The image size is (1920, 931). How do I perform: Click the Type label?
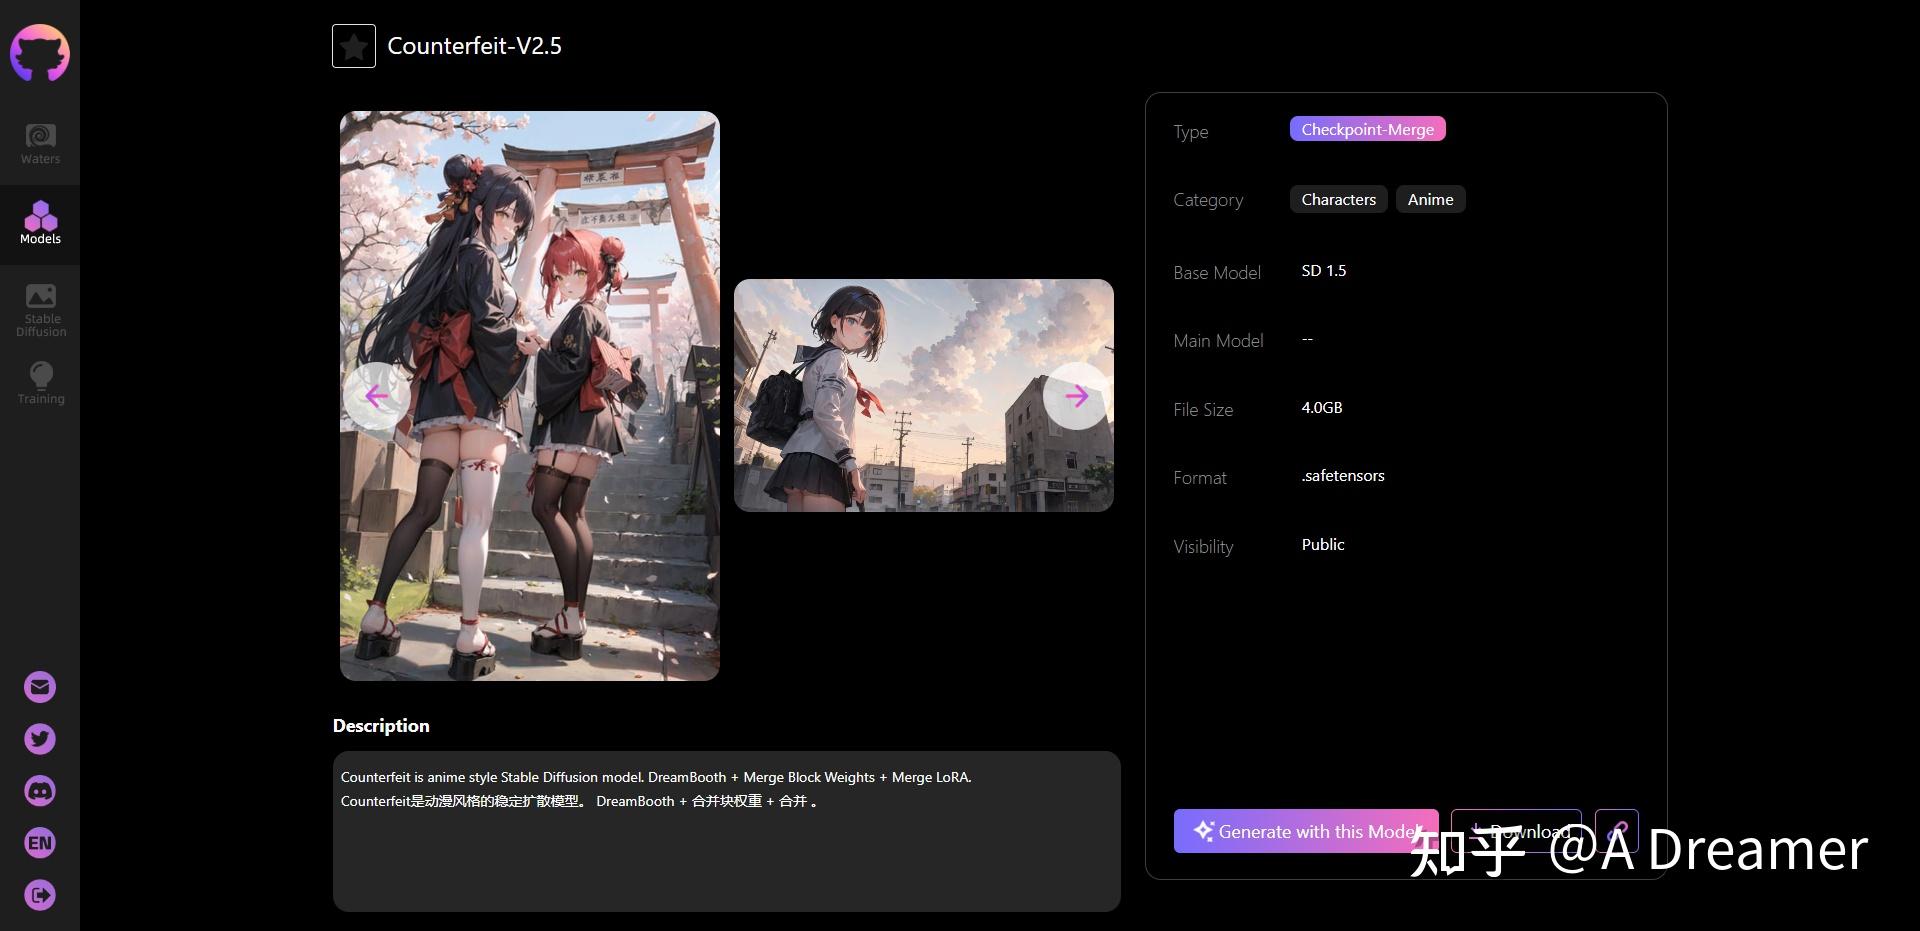click(x=1191, y=132)
